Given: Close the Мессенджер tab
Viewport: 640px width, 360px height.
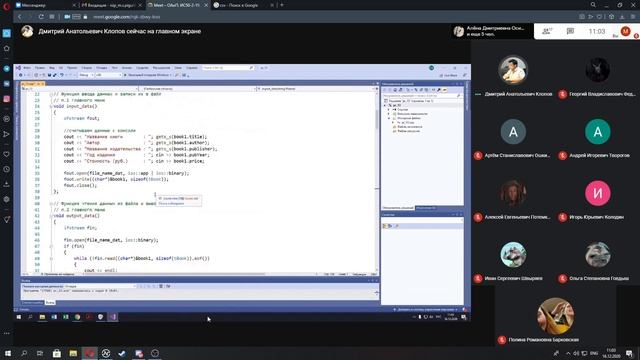Looking at the screenshot, I should click(x=74, y=5).
